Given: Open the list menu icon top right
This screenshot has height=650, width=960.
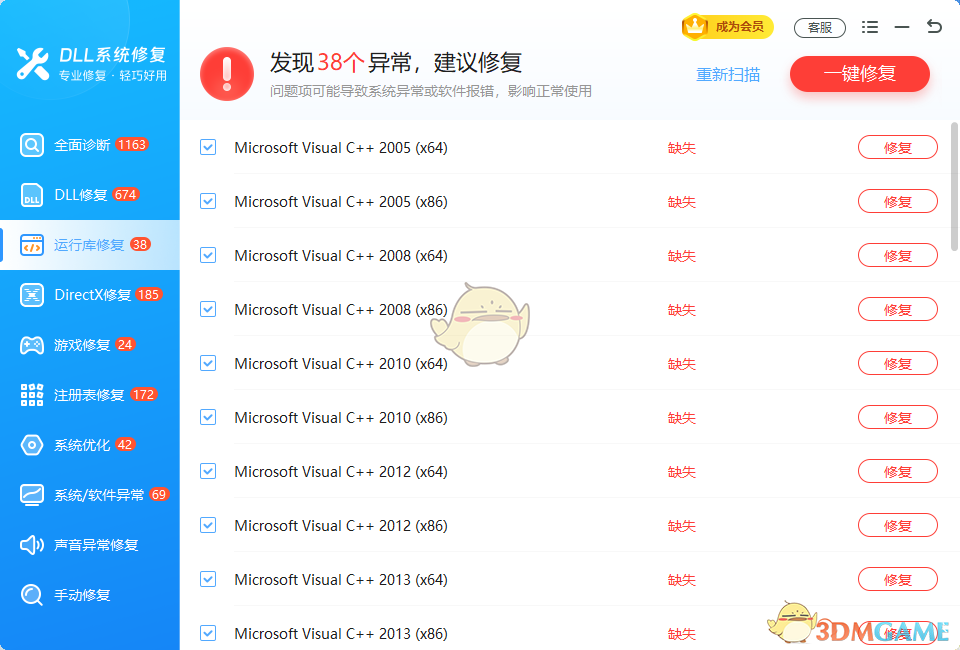Looking at the screenshot, I should coord(870,27).
